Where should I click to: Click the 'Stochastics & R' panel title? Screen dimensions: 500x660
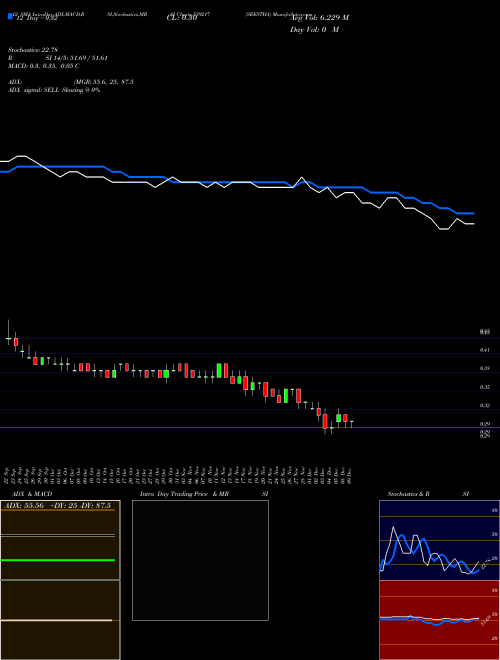click(x=409, y=494)
